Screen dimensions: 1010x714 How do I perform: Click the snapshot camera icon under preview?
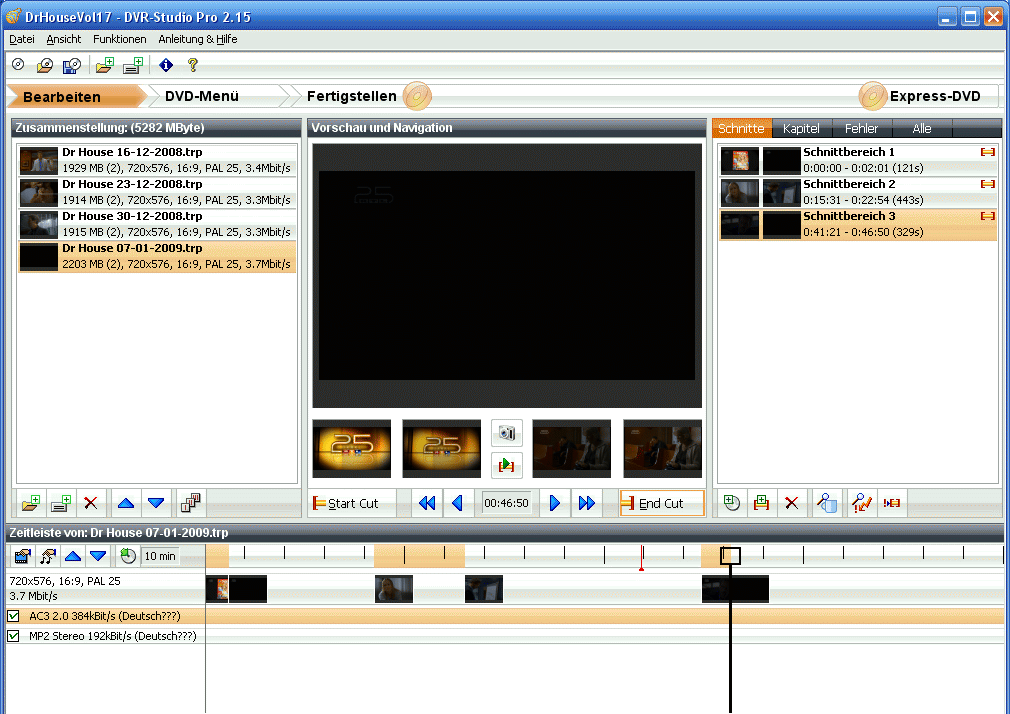click(507, 433)
